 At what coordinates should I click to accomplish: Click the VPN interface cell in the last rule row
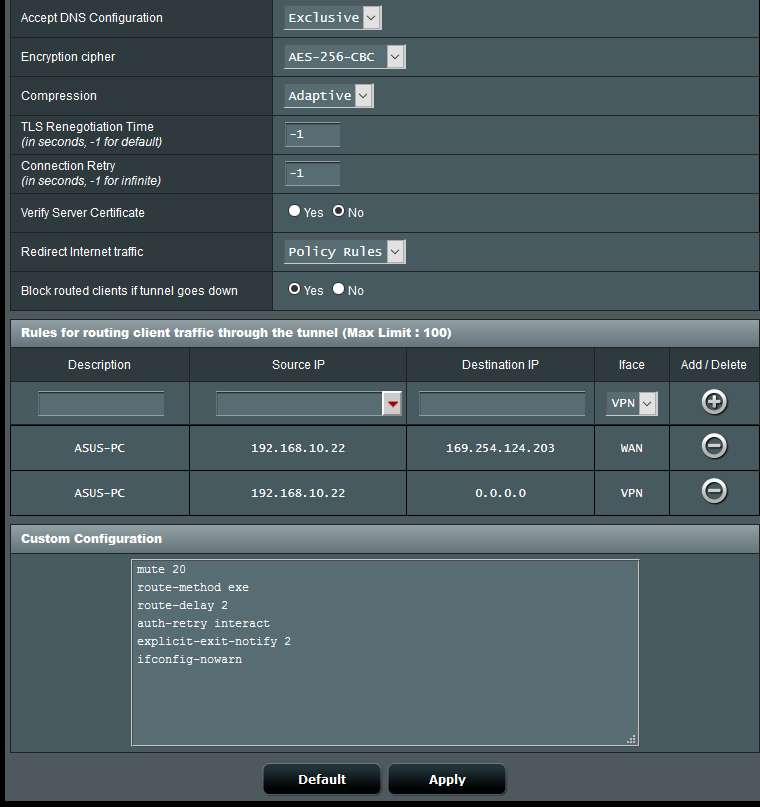coord(631,493)
